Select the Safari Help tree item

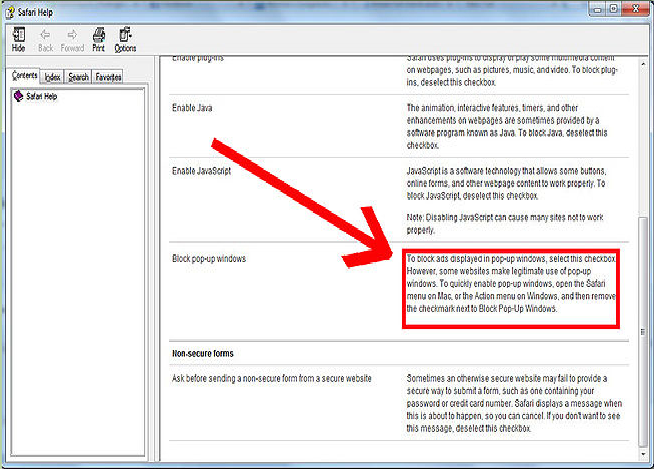(41, 96)
